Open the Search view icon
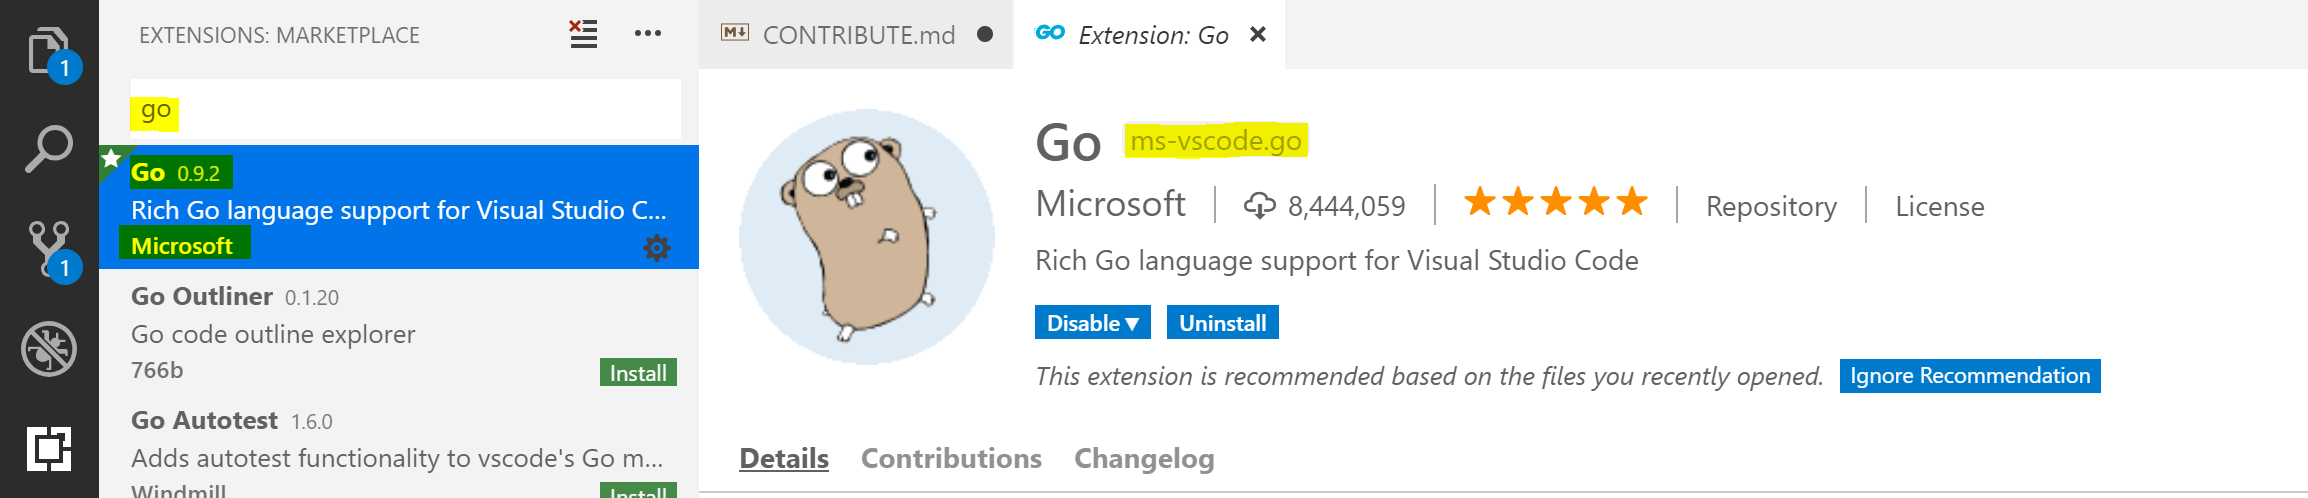The image size is (2308, 498). point(48,149)
